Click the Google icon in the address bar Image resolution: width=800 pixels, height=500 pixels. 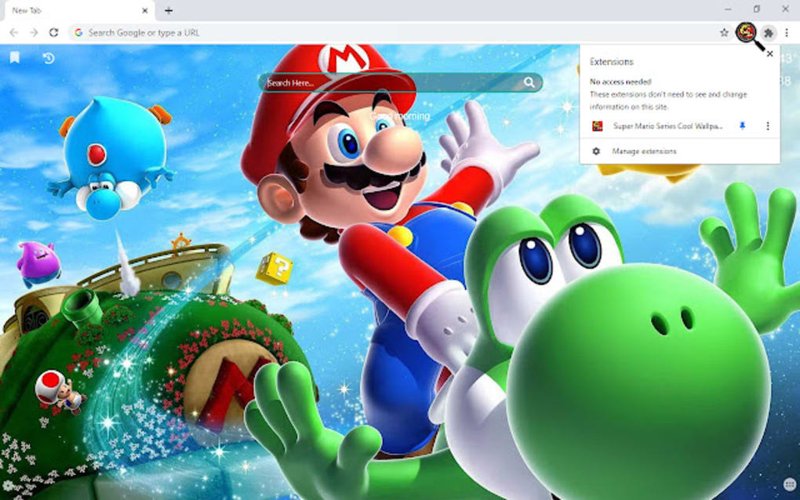78,33
